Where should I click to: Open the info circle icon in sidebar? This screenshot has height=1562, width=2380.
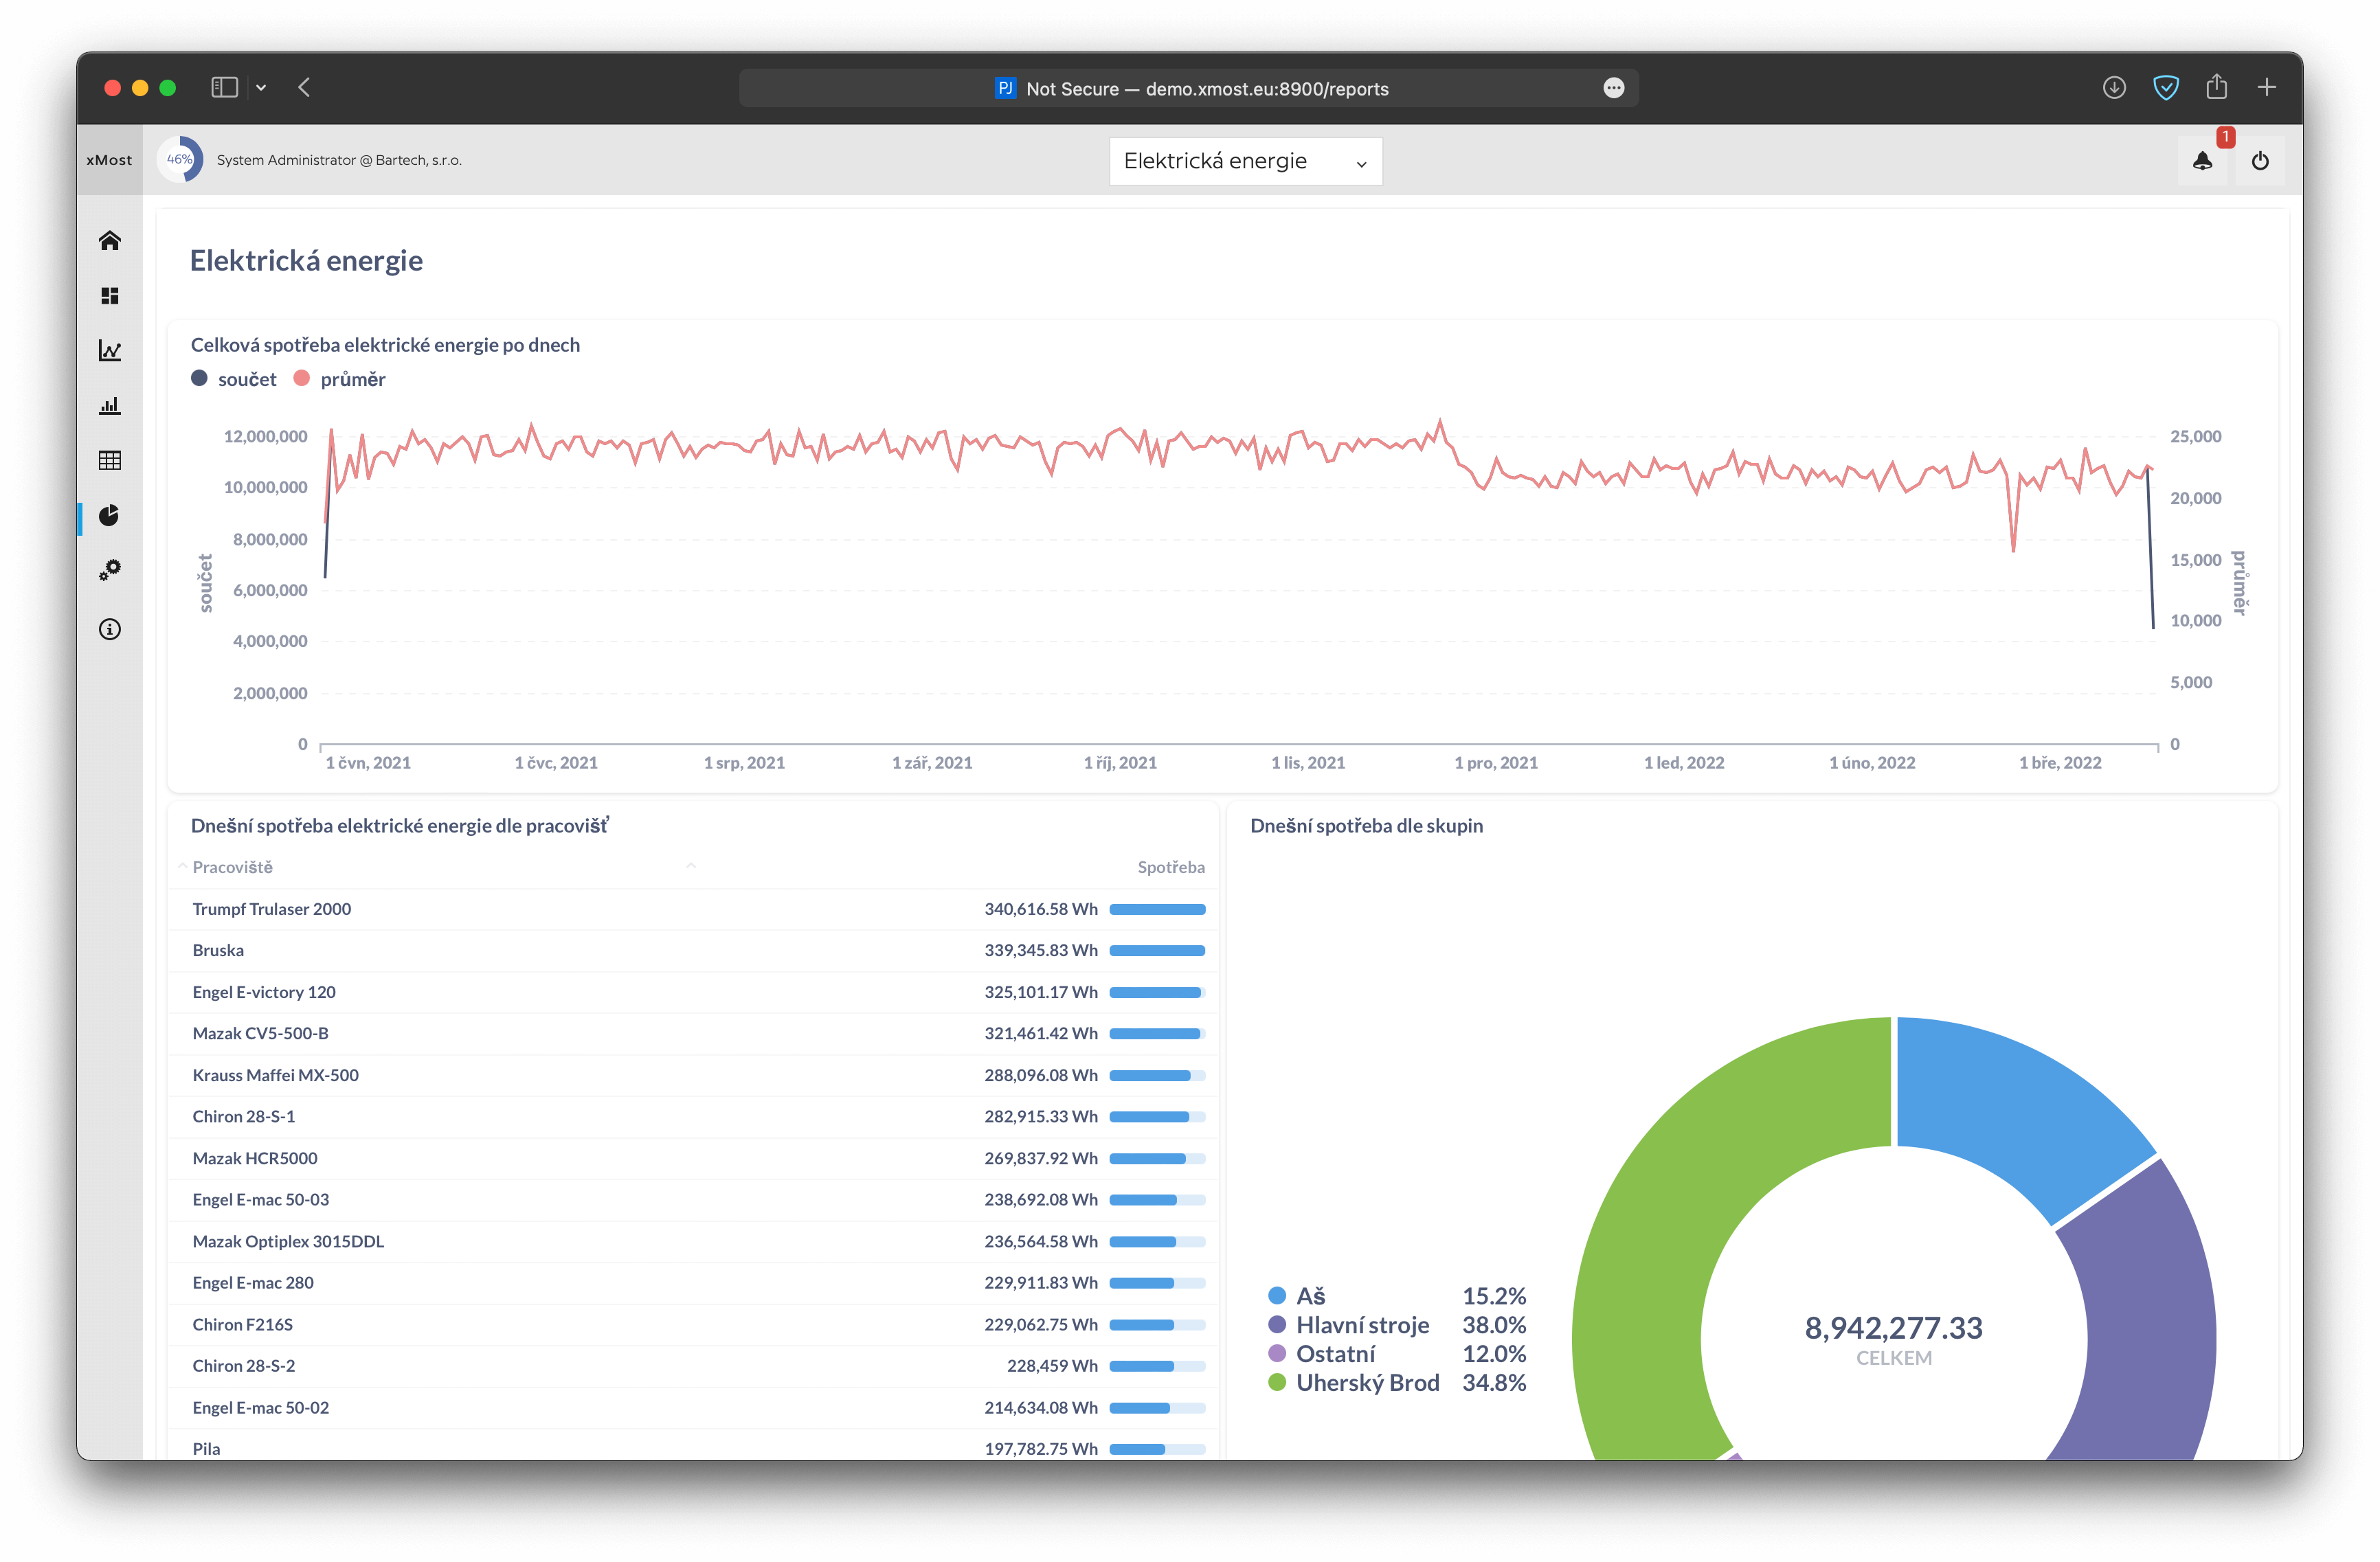(x=110, y=629)
